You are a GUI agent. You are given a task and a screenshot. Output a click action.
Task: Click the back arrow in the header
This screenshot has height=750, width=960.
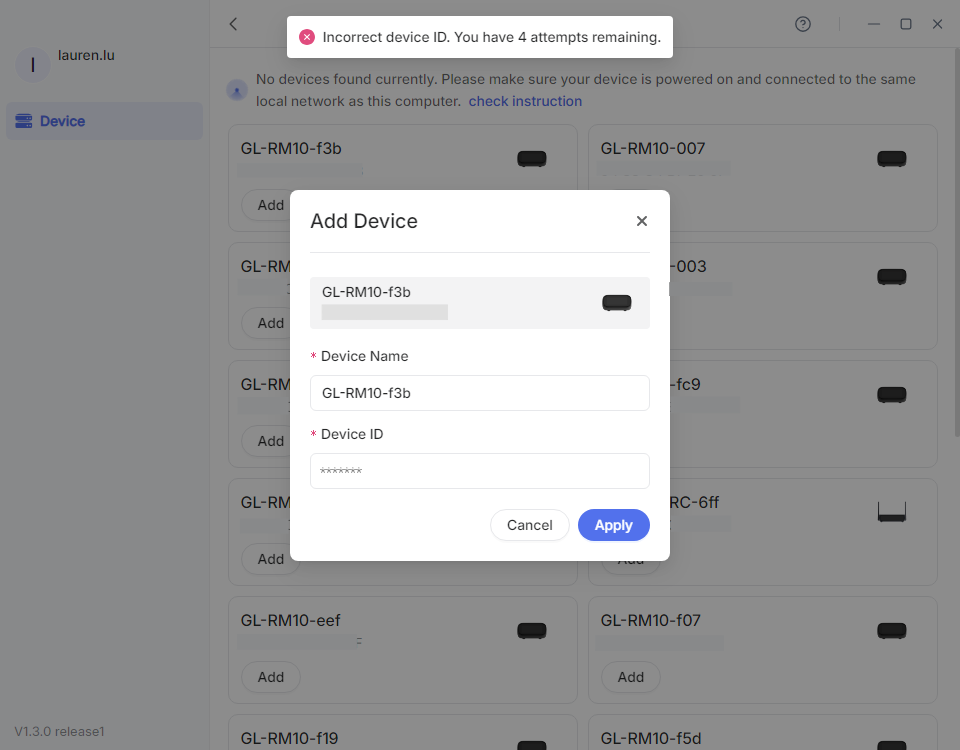click(x=232, y=24)
